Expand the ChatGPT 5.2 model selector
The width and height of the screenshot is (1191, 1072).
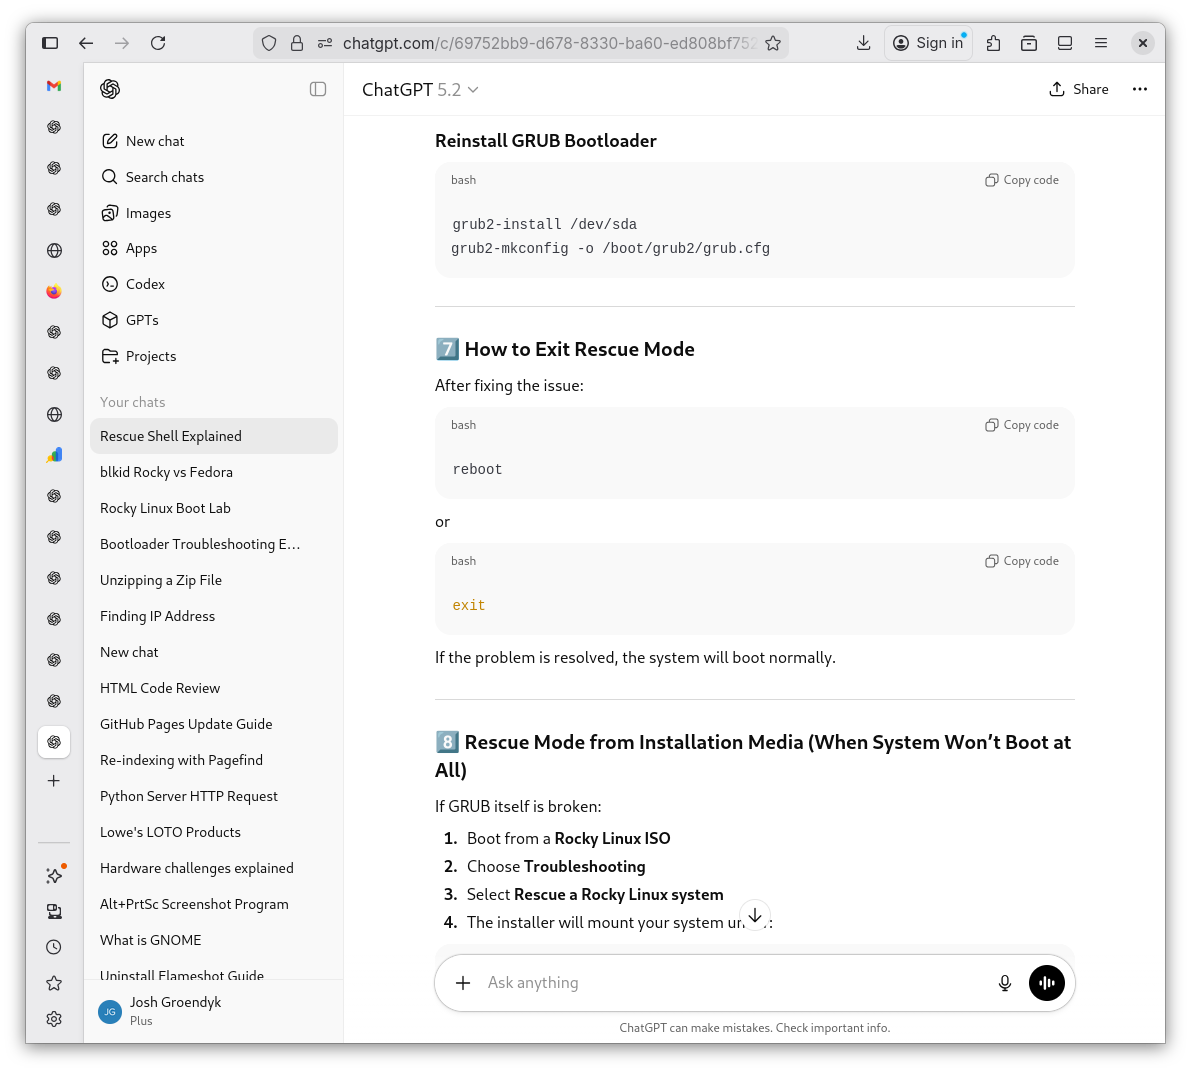point(420,90)
